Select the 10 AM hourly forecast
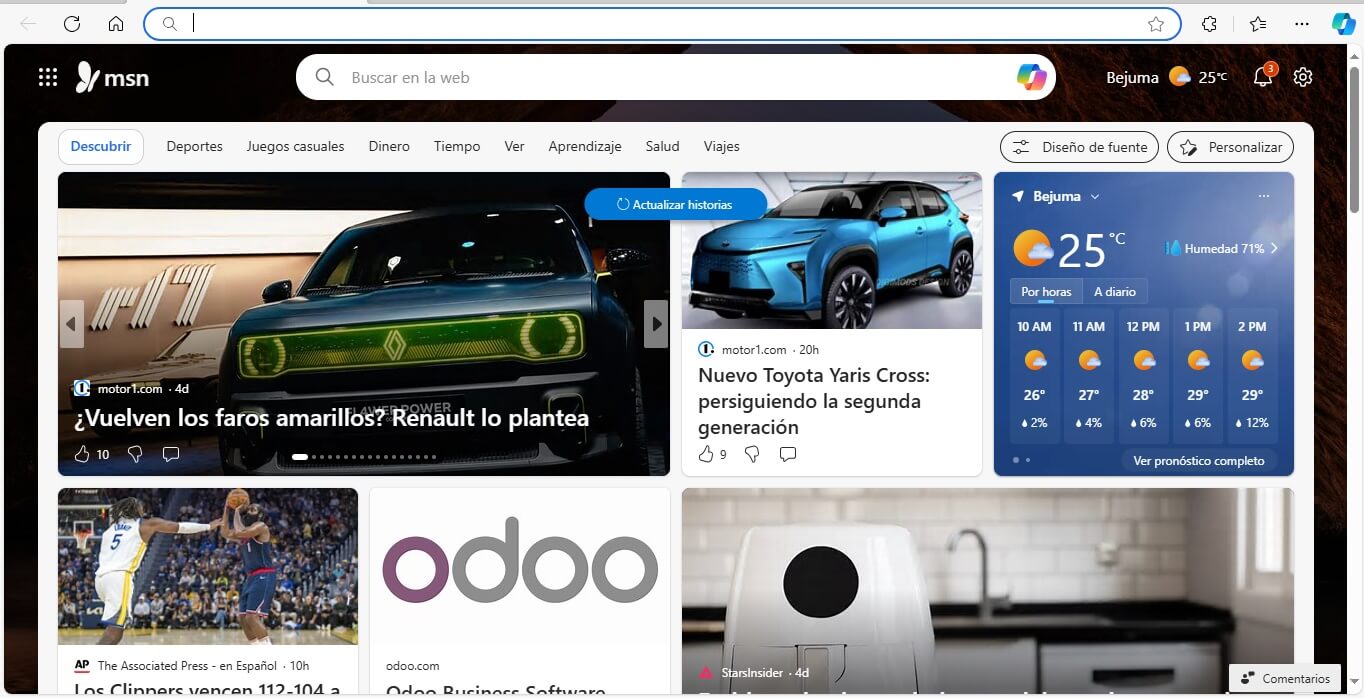Screen dimensions: 1364x698 tap(1035, 376)
